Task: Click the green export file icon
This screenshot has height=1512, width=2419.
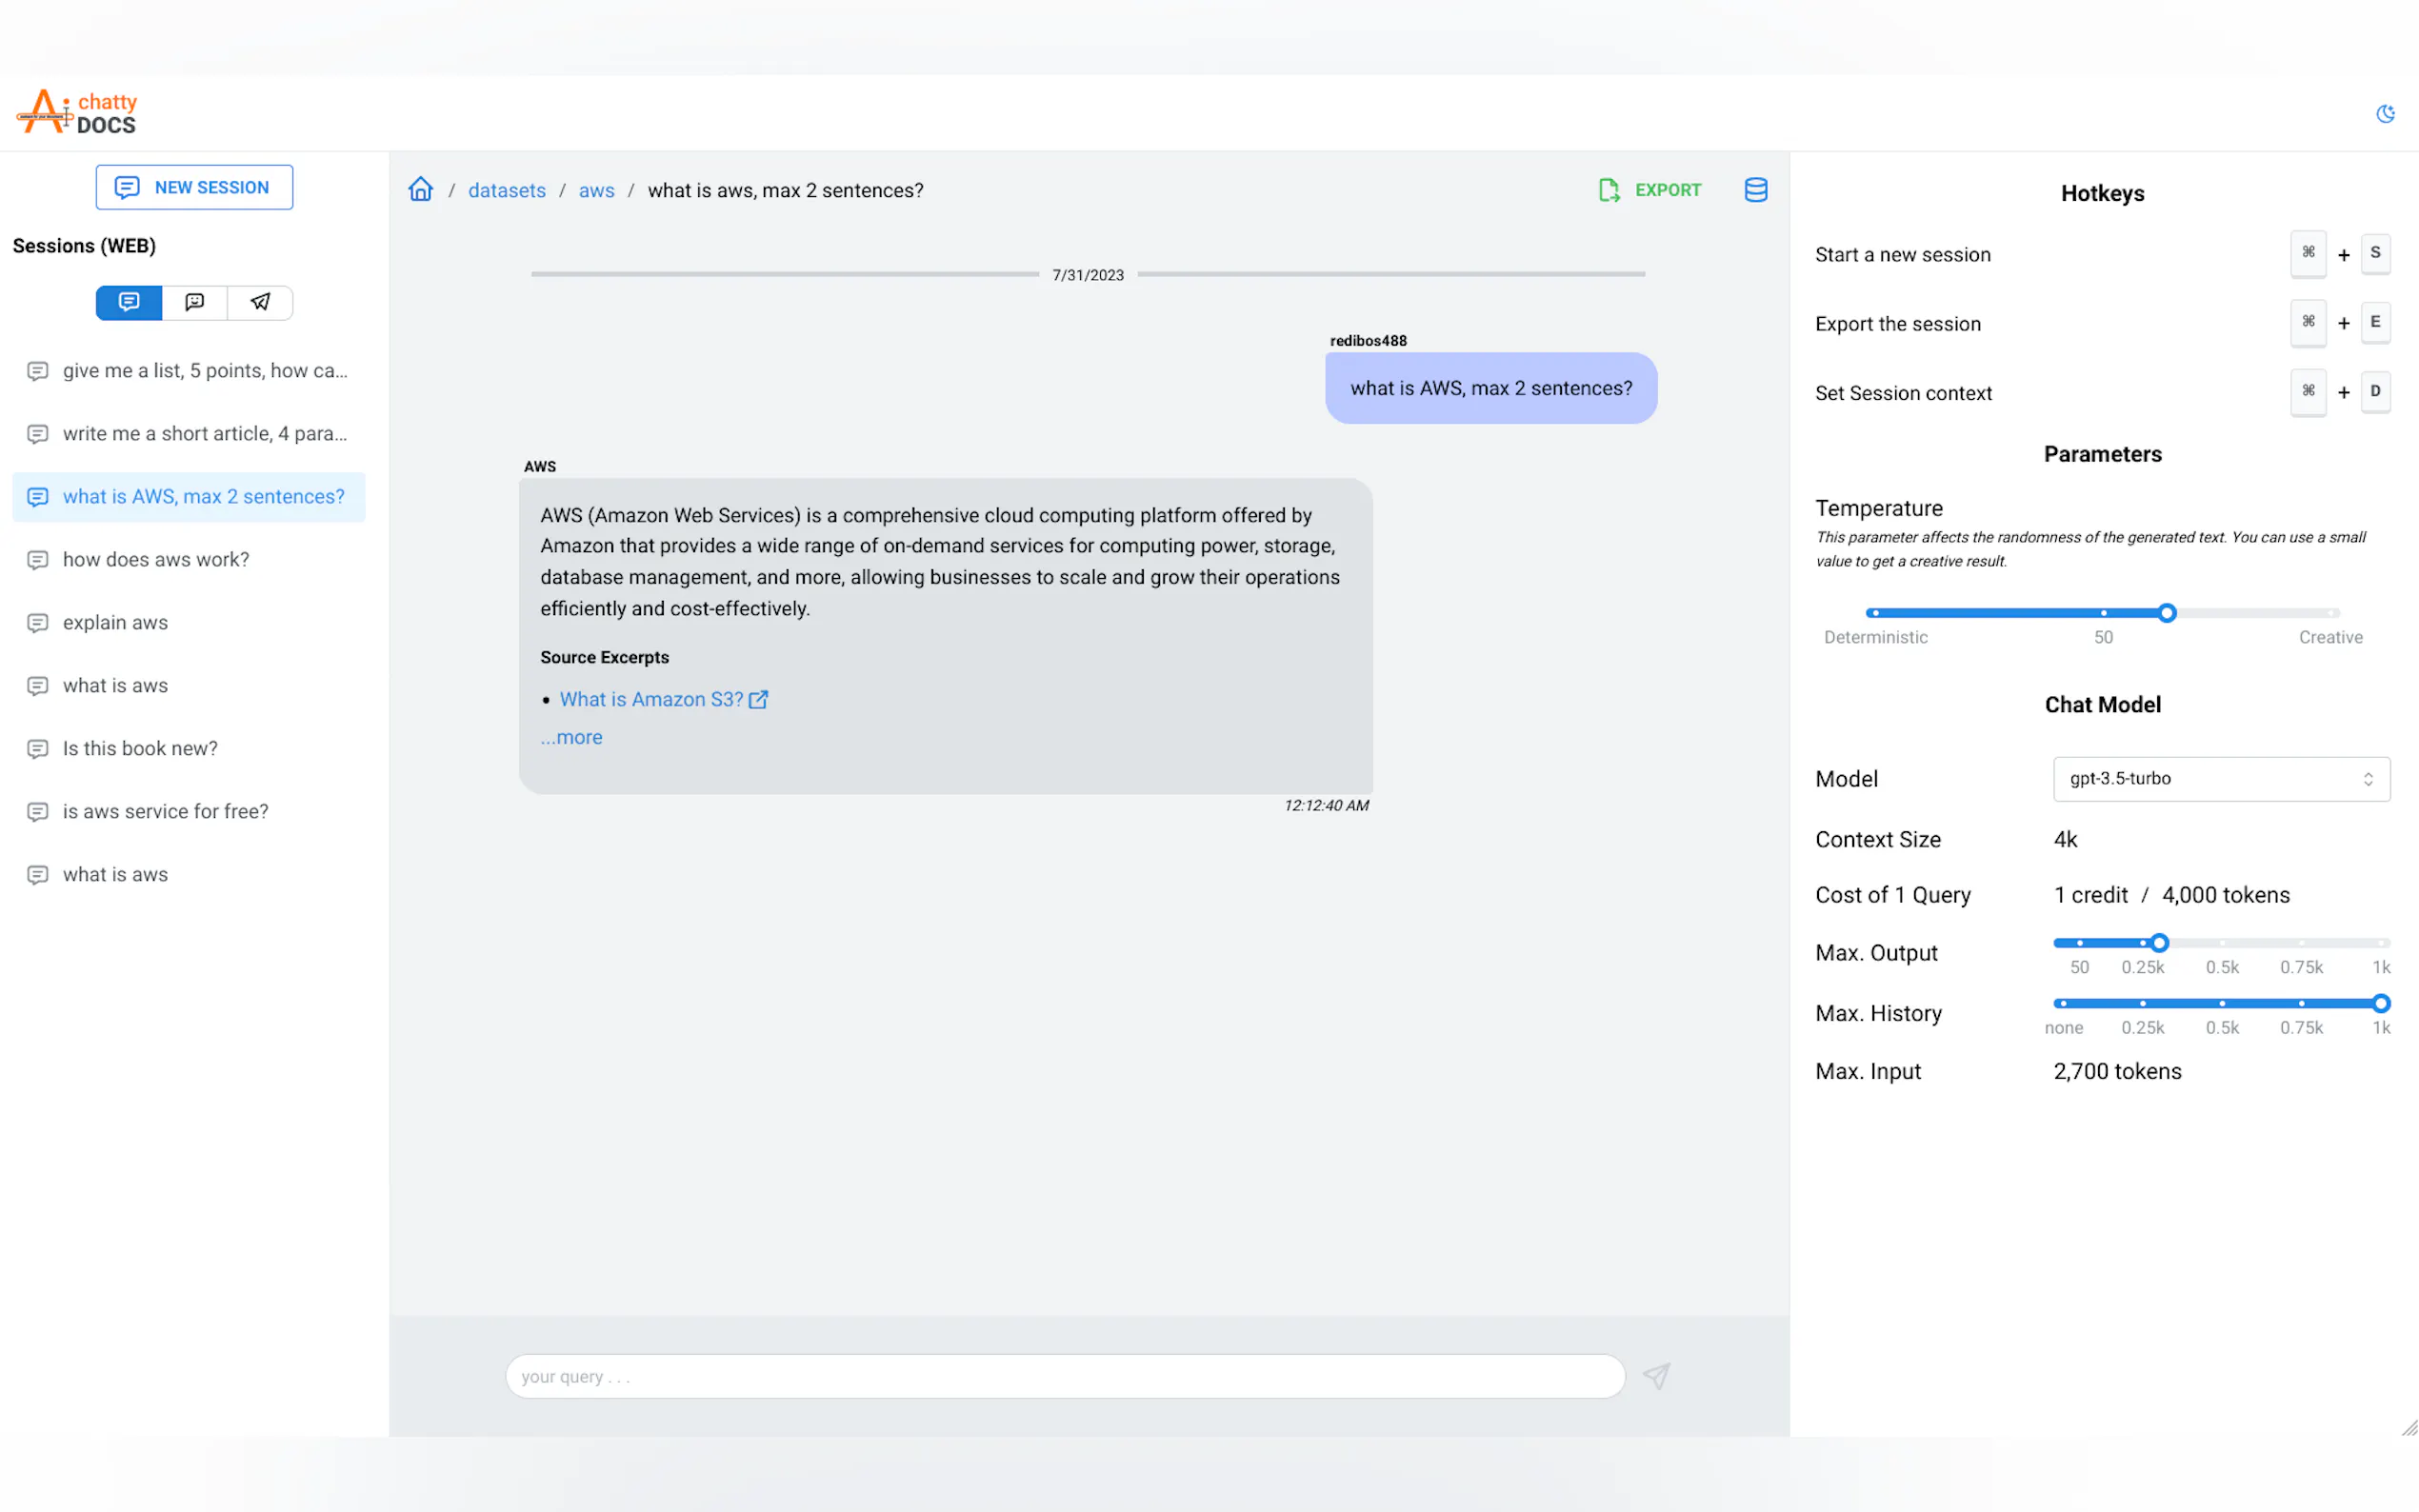Action: [x=1609, y=189]
